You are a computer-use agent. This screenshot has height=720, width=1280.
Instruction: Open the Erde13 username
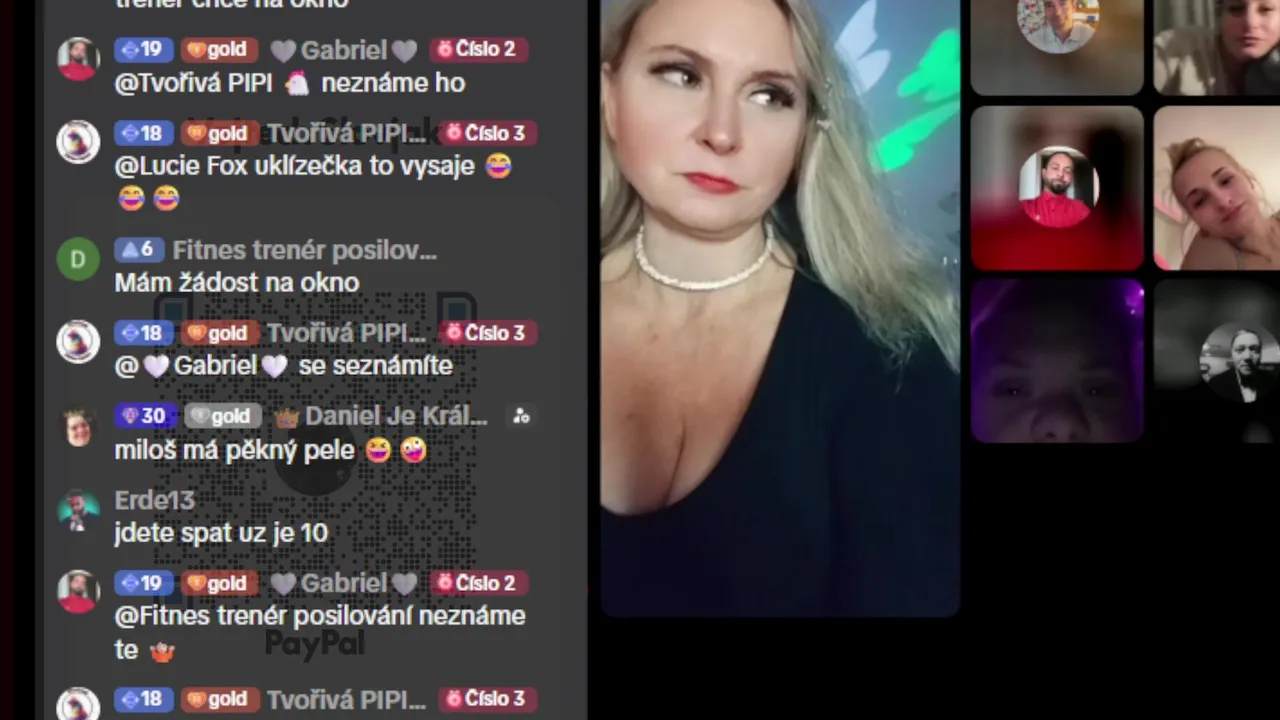[154, 499]
